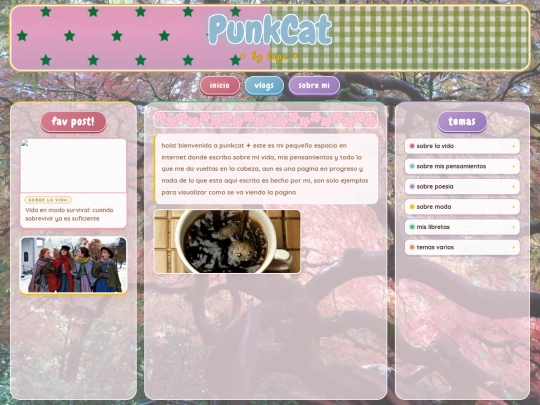Open the inicio navigation button
Image resolution: width=540 pixels, height=405 pixels.
click(x=220, y=85)
